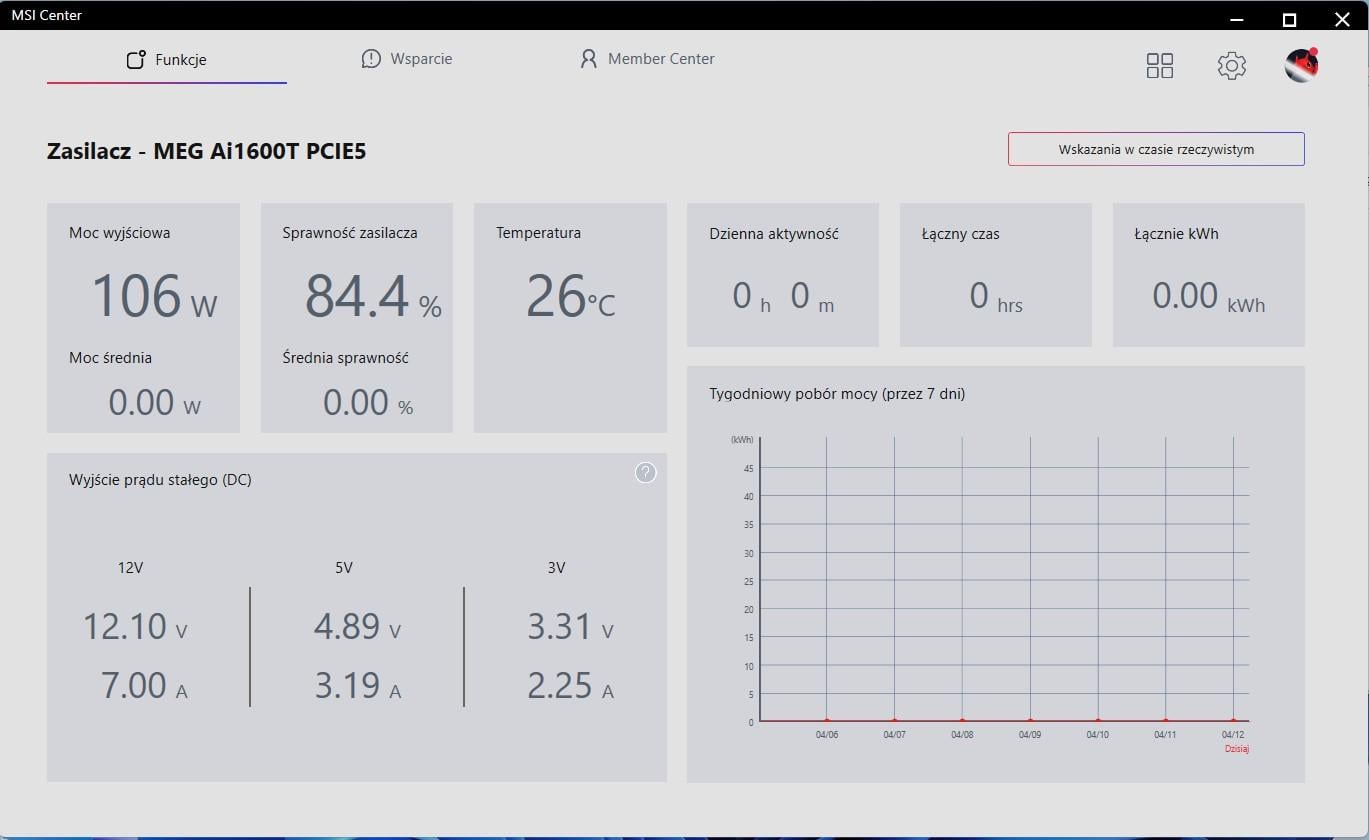This screenshot has height=840, width=1369.
Task: Click the 2.25 A current reading
Action: [x=570, y=686]
